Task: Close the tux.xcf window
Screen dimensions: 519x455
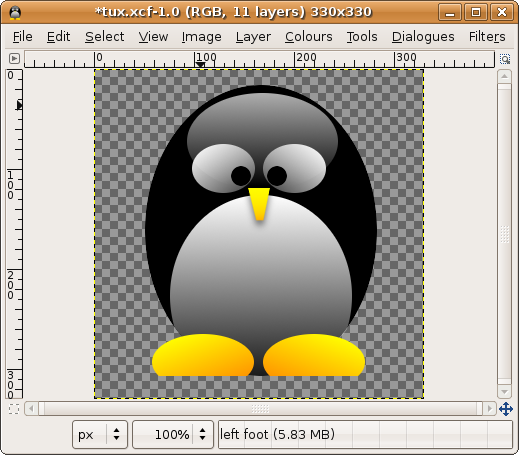Action: (502, 12)
